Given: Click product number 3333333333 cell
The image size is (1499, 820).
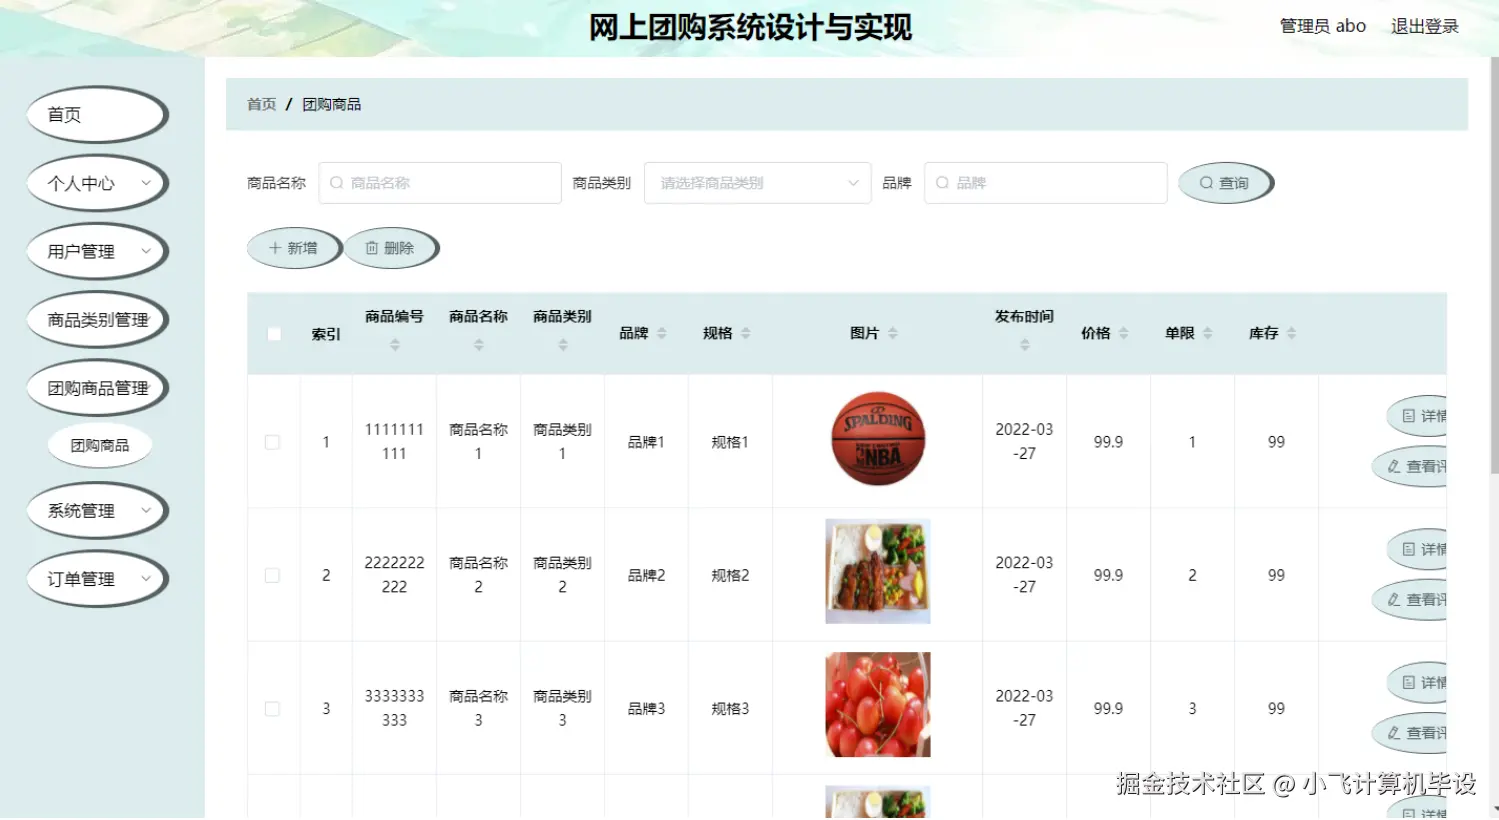Looking at the screenshot, I should (394, 708).
